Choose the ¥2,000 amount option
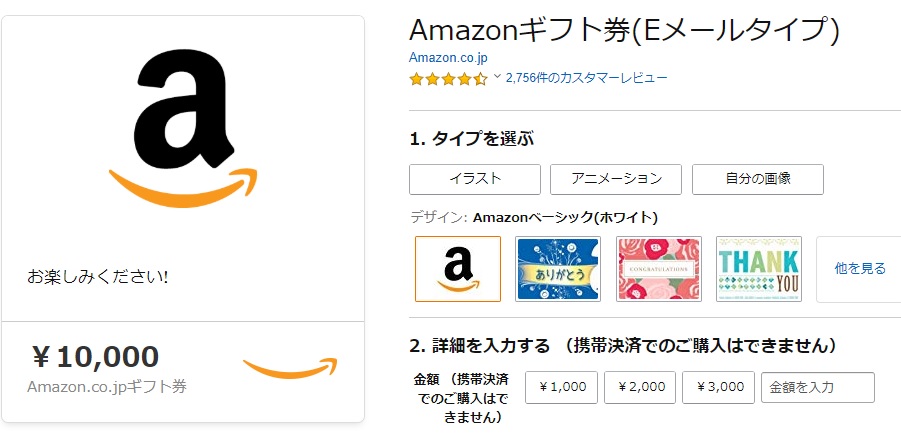901x436 pixels. coord(640,387)
